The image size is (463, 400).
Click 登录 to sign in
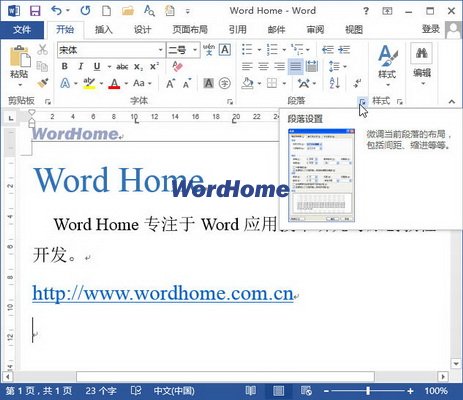(x=431, y=29)
